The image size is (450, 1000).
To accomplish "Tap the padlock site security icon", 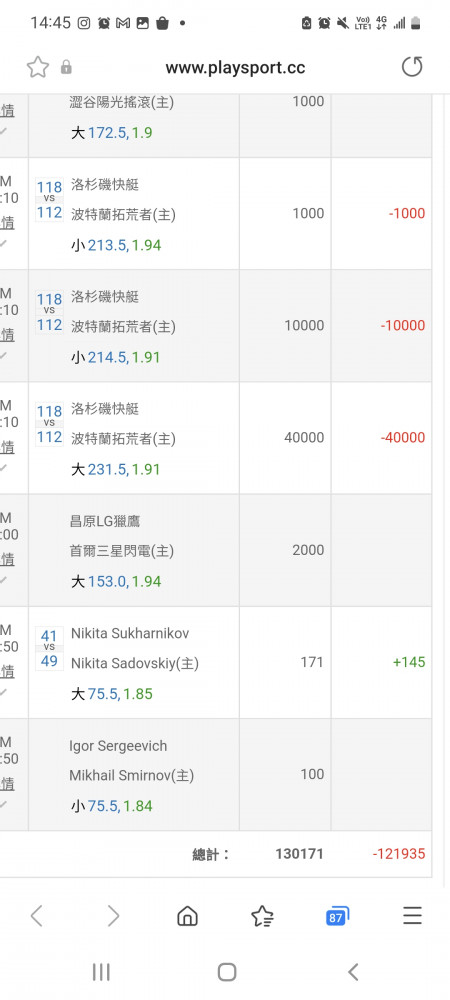I will tap(66, 67).
